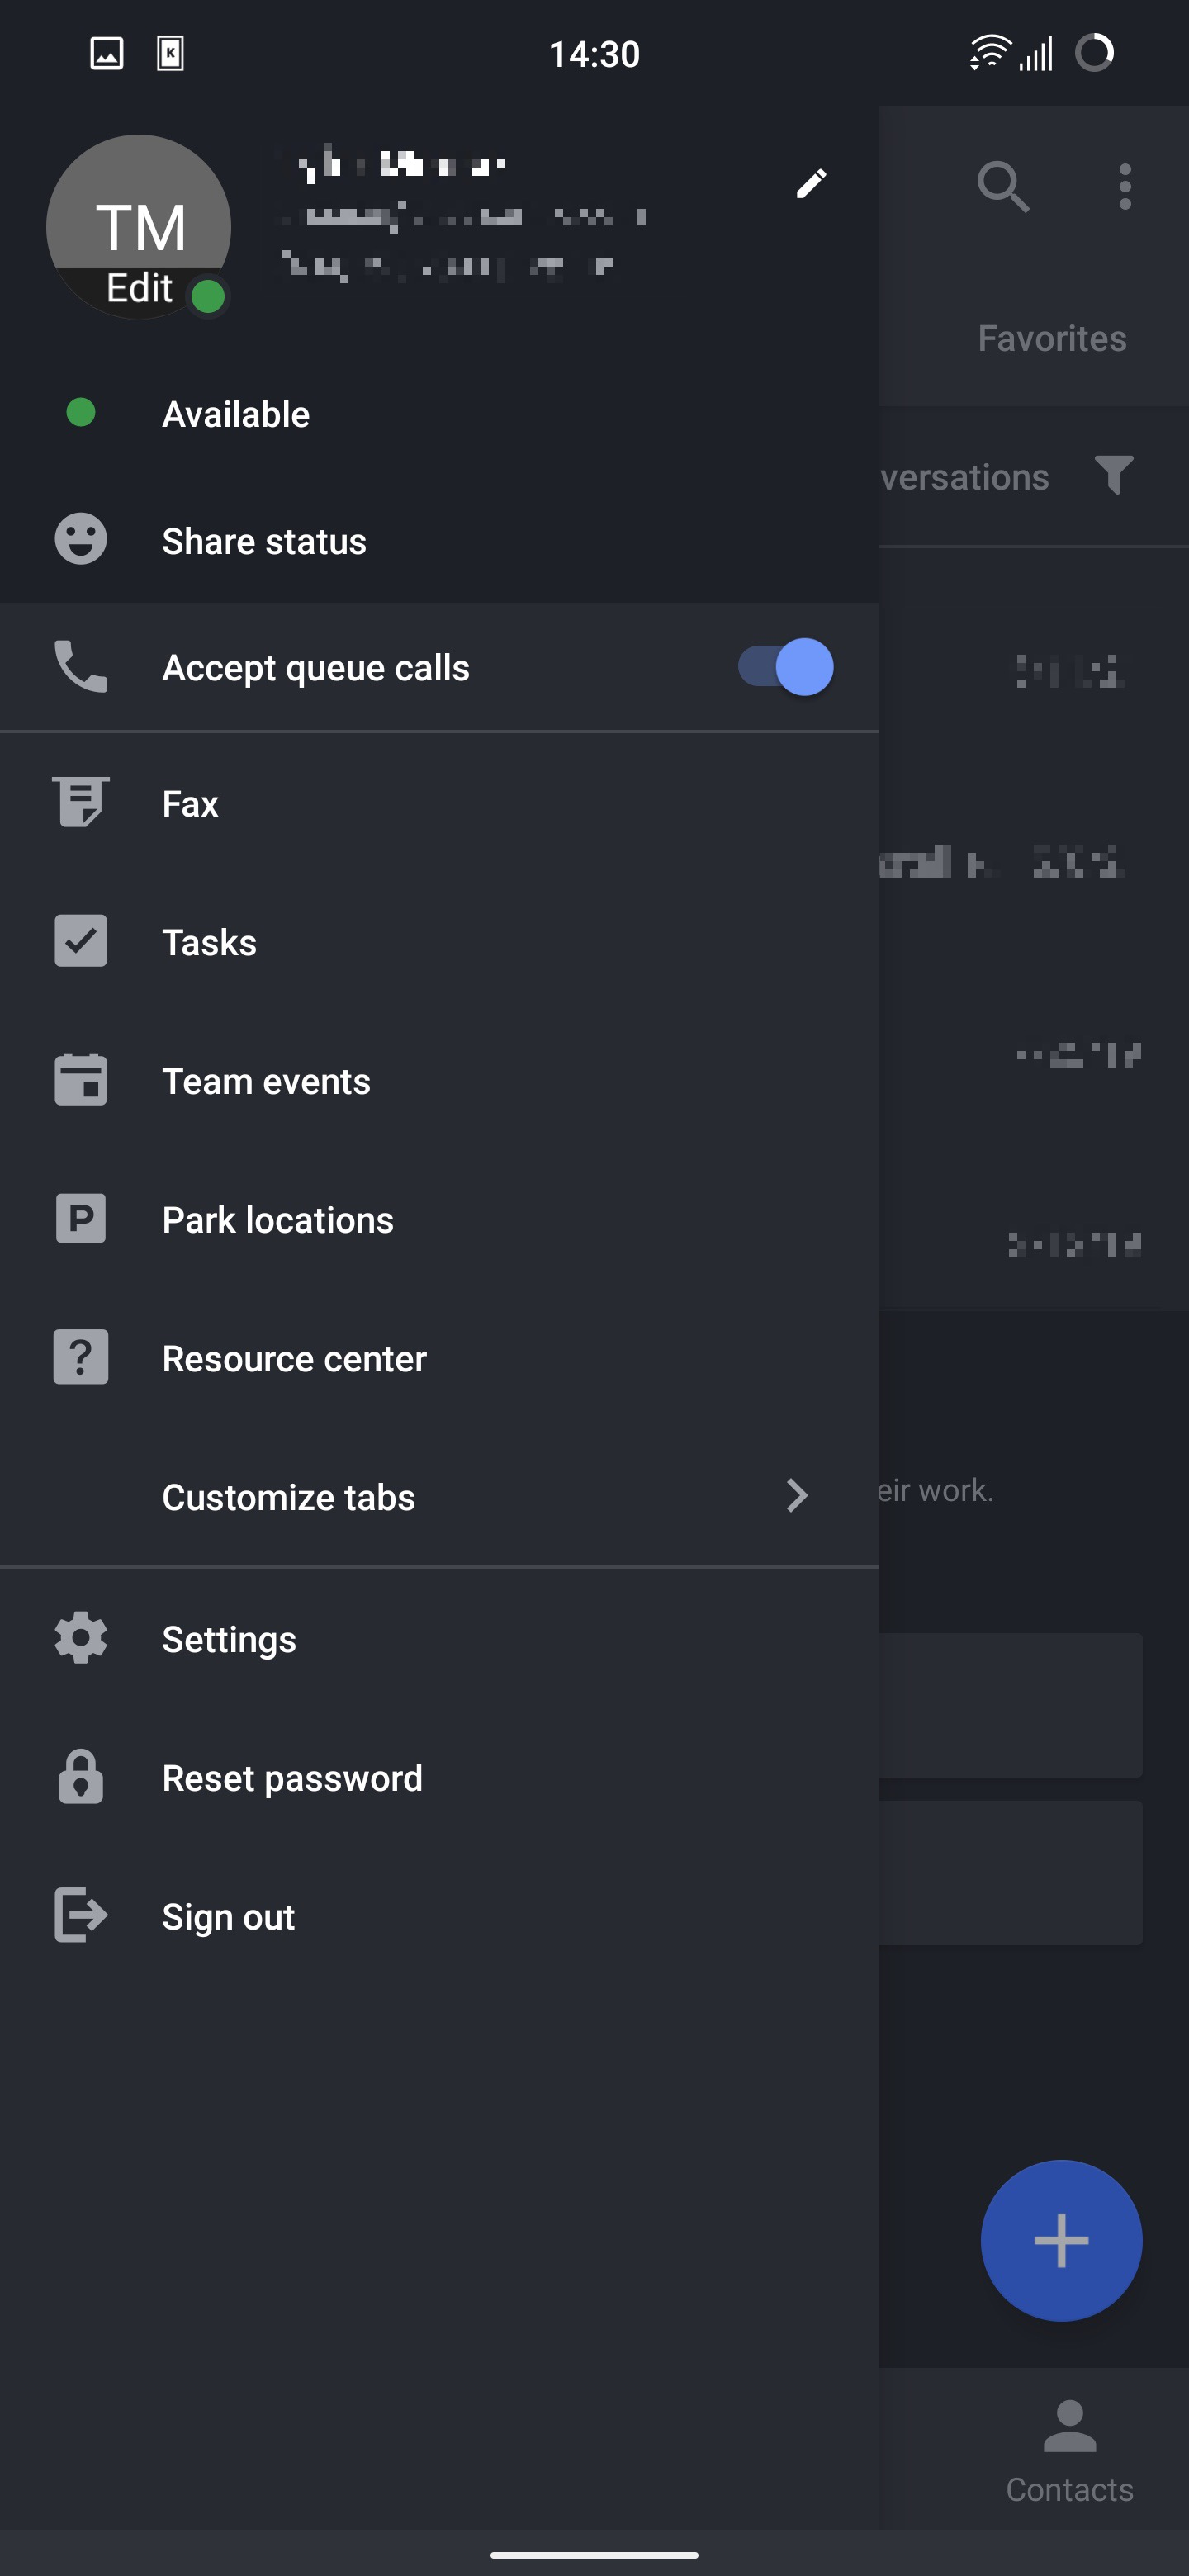The width and height of the screenshot is (1189, 2576).
Task: Toggle the Accept queue calls switch
Action: (786, 667)
